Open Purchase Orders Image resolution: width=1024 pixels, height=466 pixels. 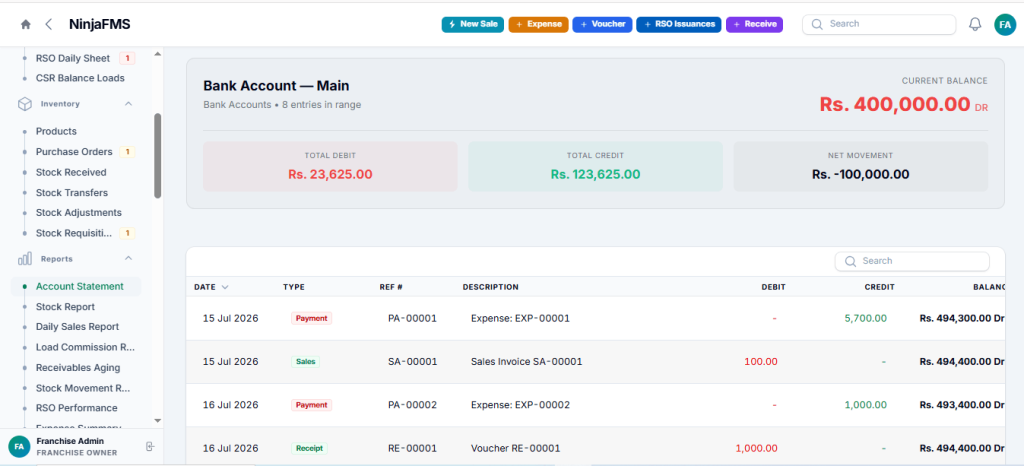tap(74, 151)
